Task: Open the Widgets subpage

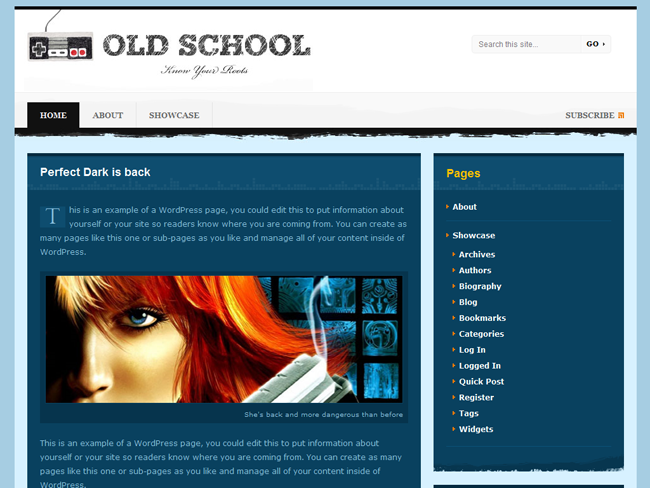Action: [476, 429]
